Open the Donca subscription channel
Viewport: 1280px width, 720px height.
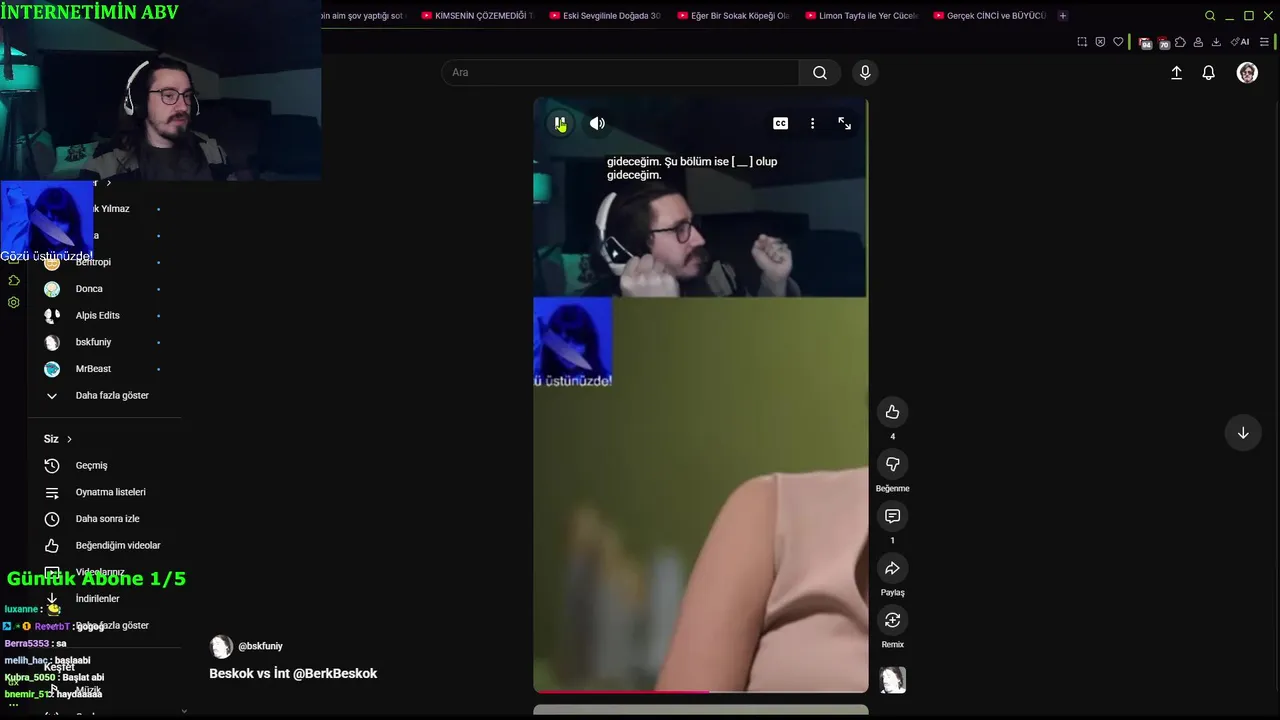coord(104,289)
